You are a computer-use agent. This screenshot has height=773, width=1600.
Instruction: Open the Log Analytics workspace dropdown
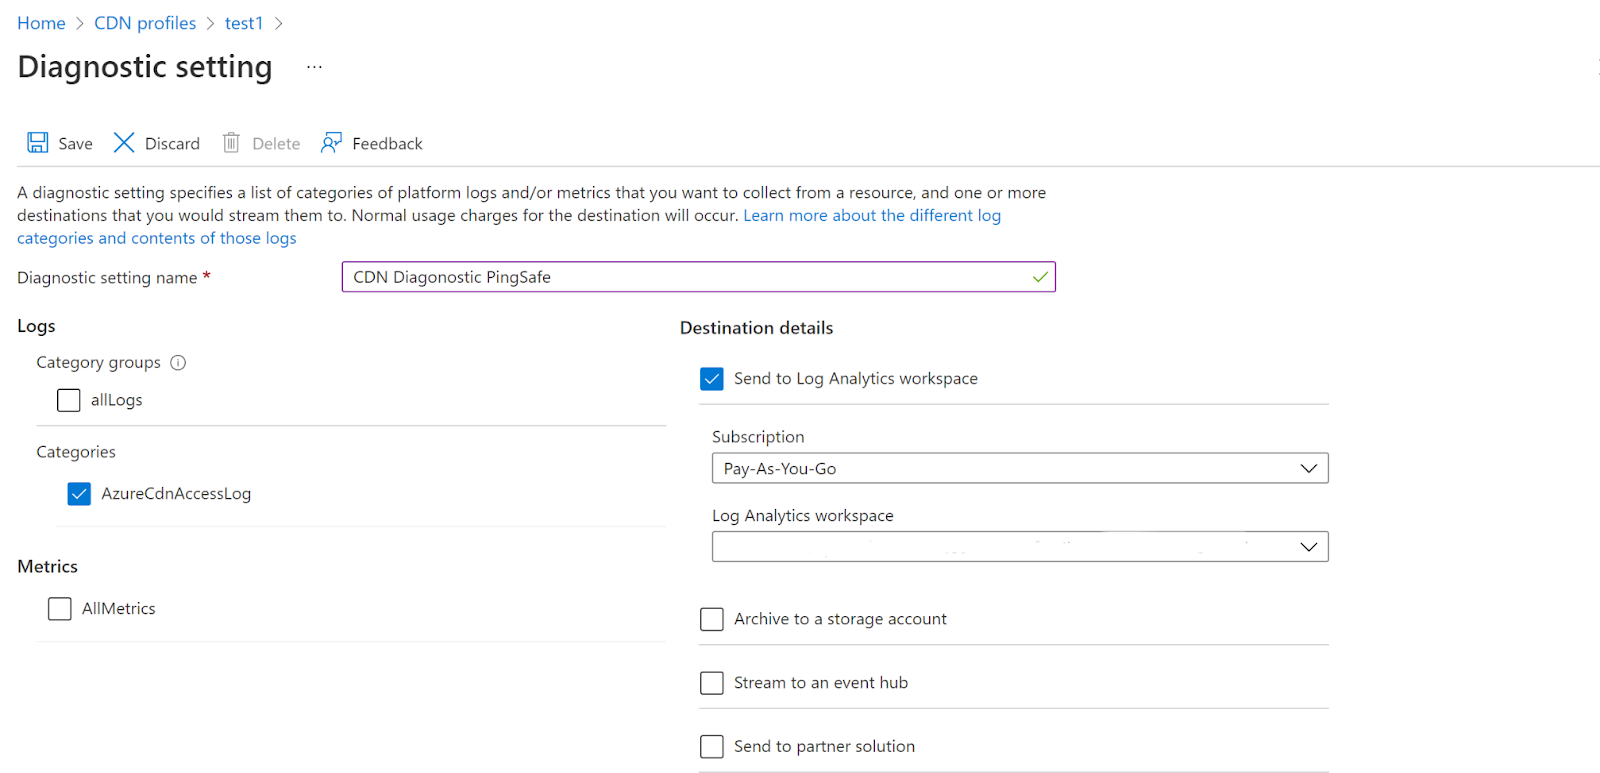point(1019,547)
